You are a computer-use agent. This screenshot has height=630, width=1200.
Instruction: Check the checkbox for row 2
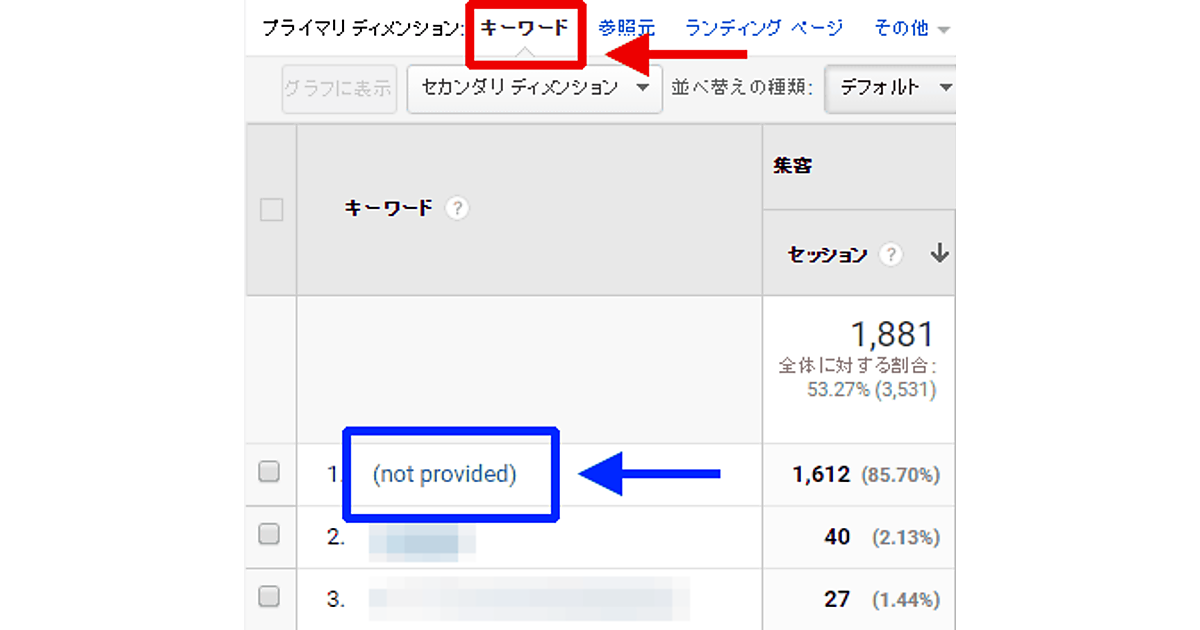[269, 535]
